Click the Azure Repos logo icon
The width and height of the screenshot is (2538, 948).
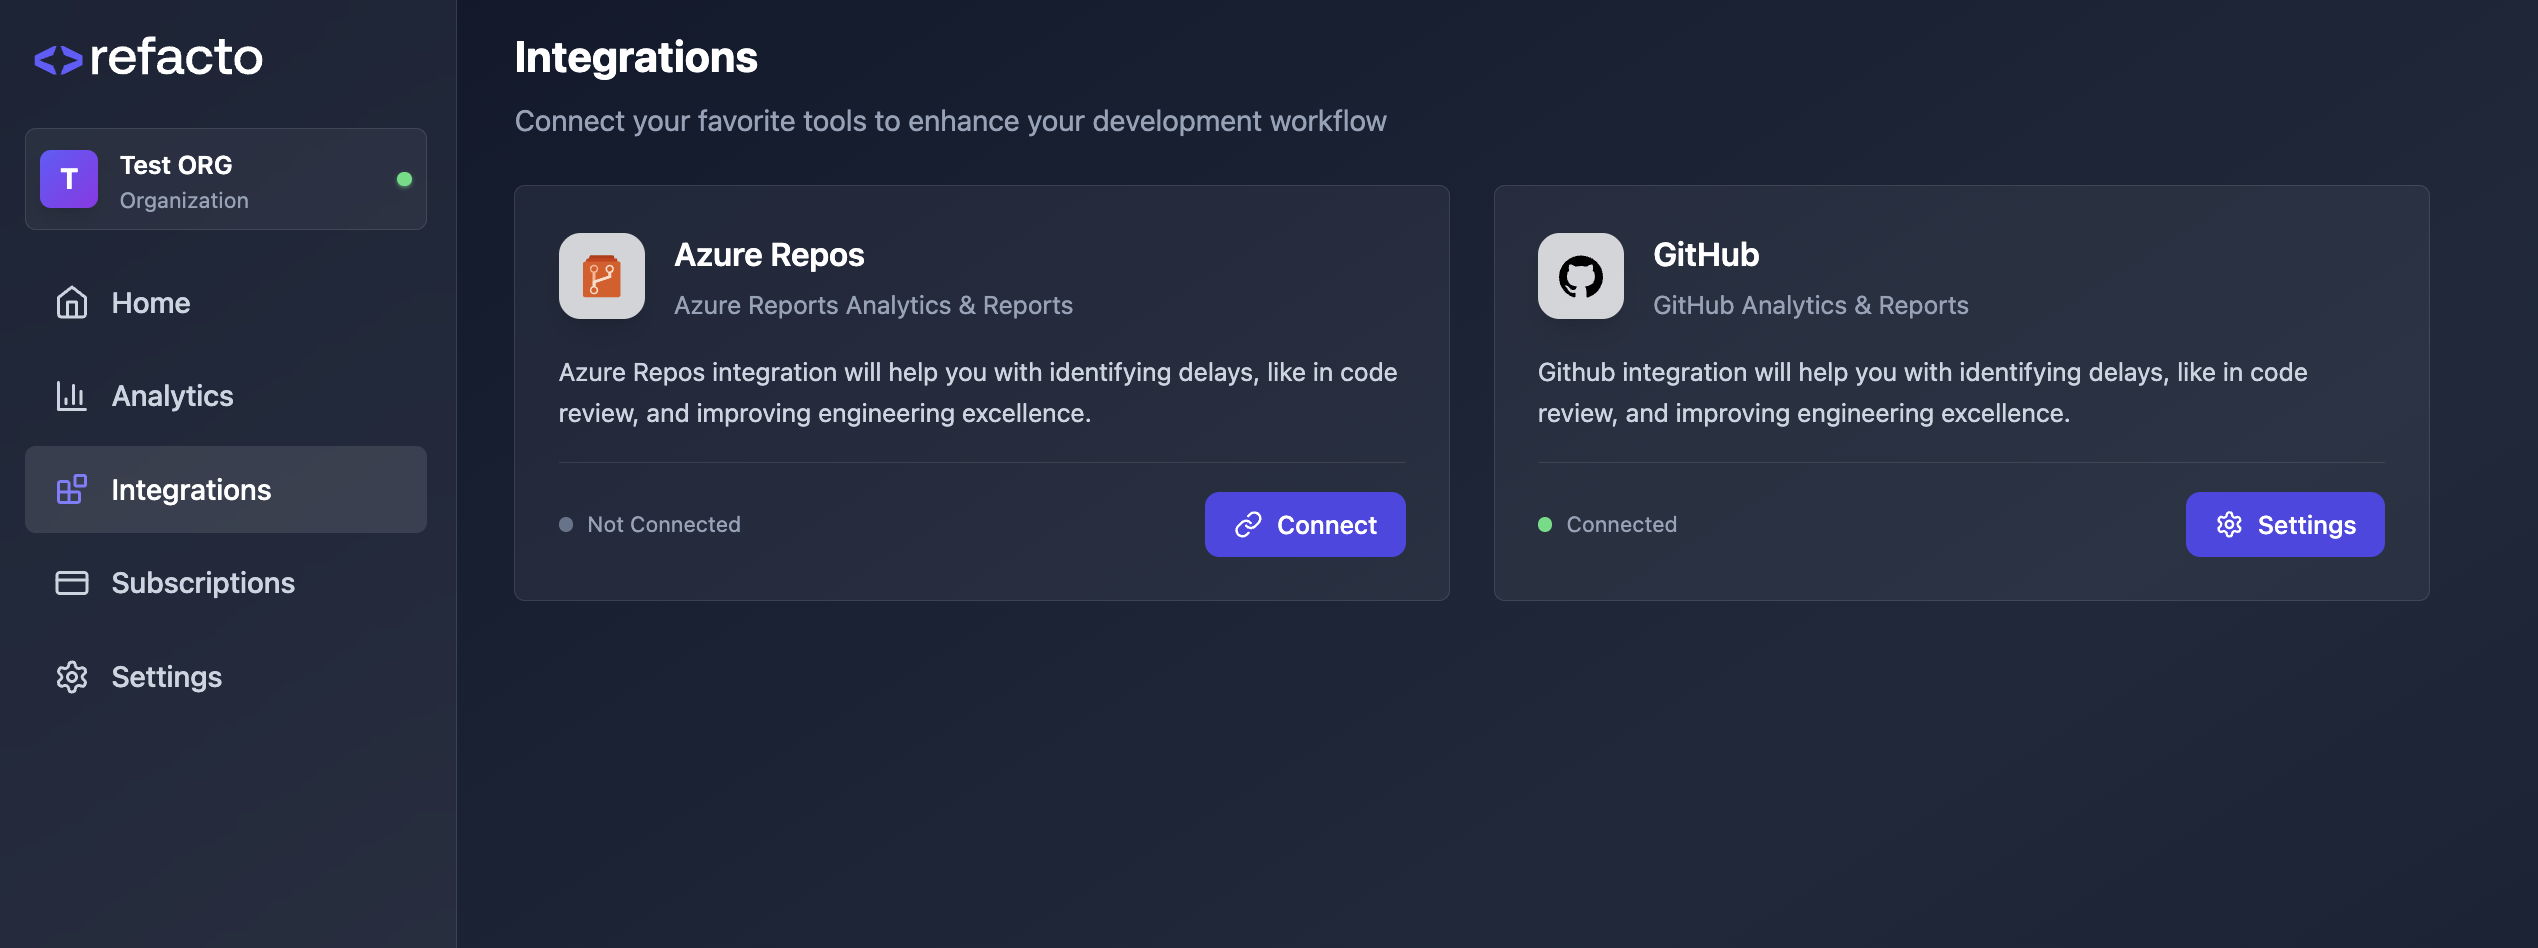tap(602, 276)
